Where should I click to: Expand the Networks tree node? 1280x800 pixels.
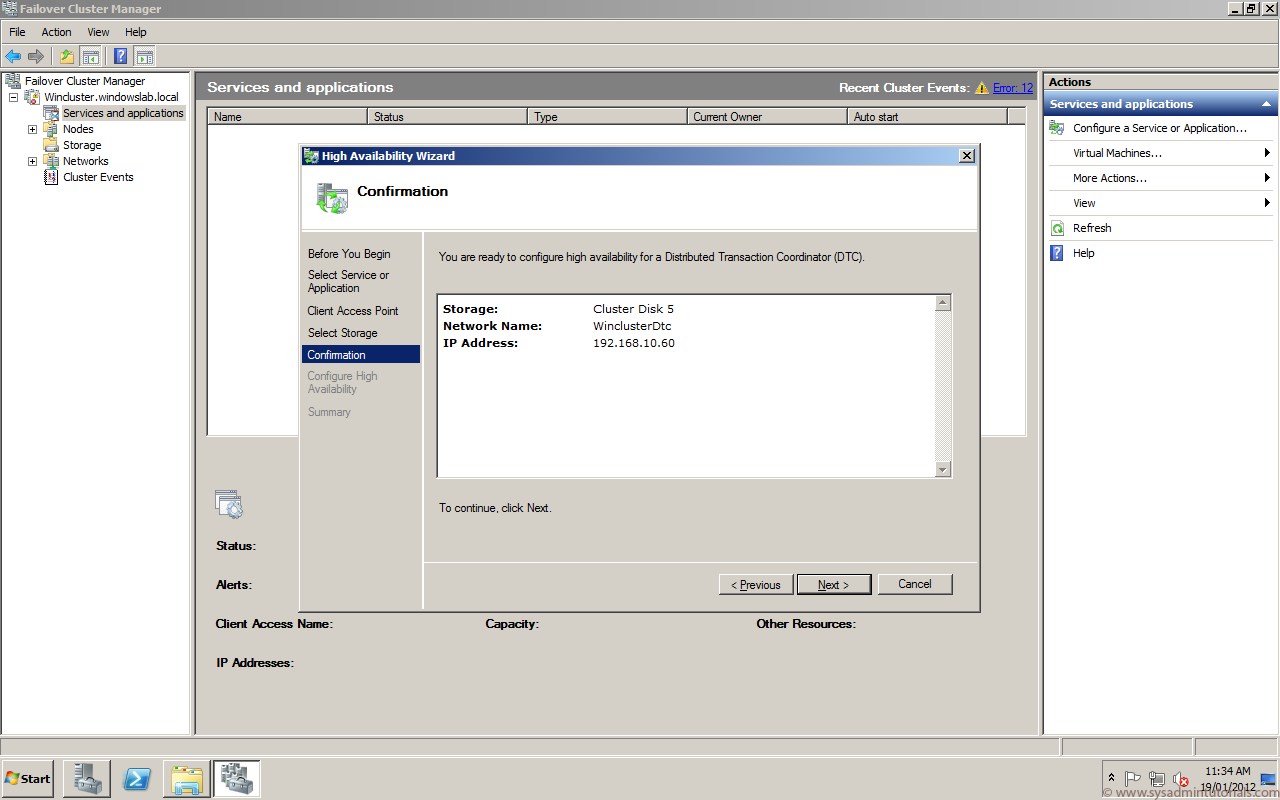32,161
